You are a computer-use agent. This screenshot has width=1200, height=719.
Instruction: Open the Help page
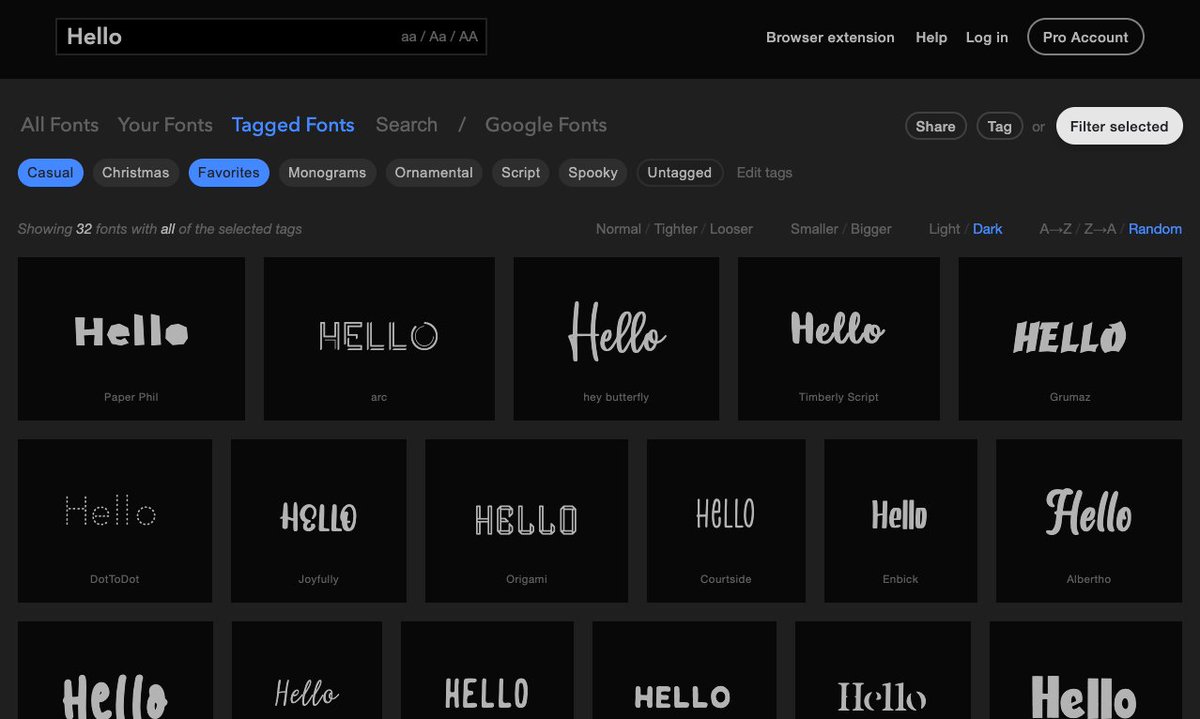(931, 37)
